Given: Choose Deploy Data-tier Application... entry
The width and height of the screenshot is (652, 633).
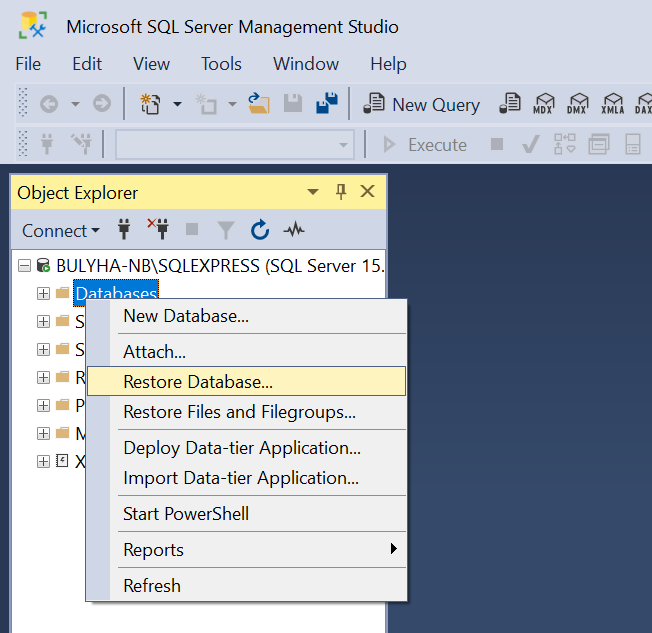Looking at the screenshot, I should (x=247, y=448).
